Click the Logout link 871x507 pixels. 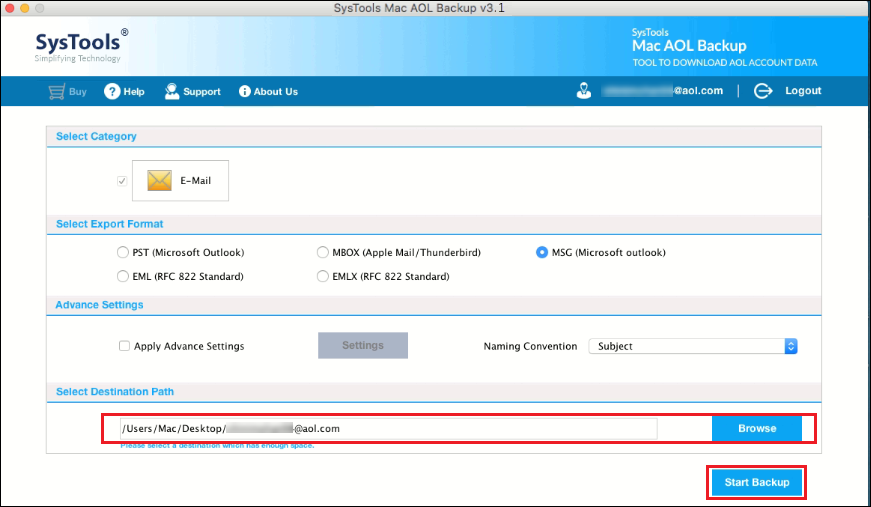point(803,91)
